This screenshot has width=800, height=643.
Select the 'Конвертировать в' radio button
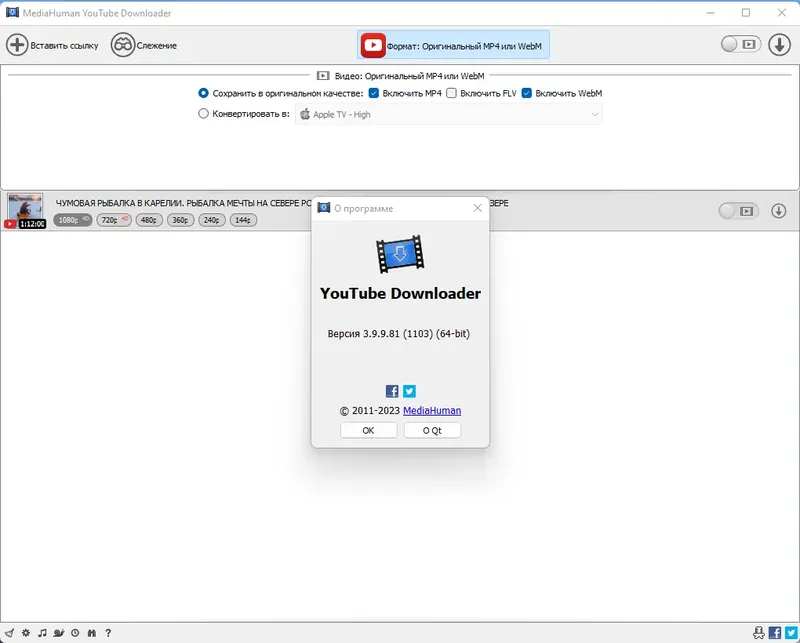[x=201, y=114]
